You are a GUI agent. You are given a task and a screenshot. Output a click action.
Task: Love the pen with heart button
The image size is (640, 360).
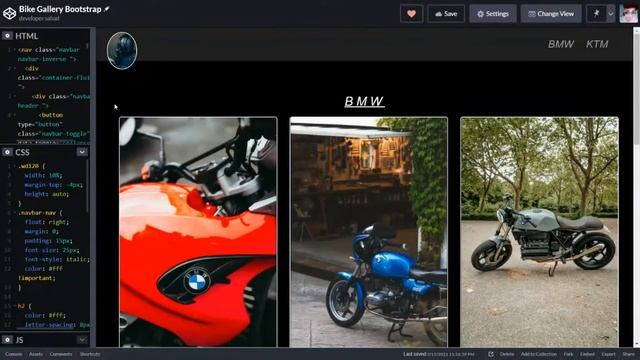click(411, 14)
